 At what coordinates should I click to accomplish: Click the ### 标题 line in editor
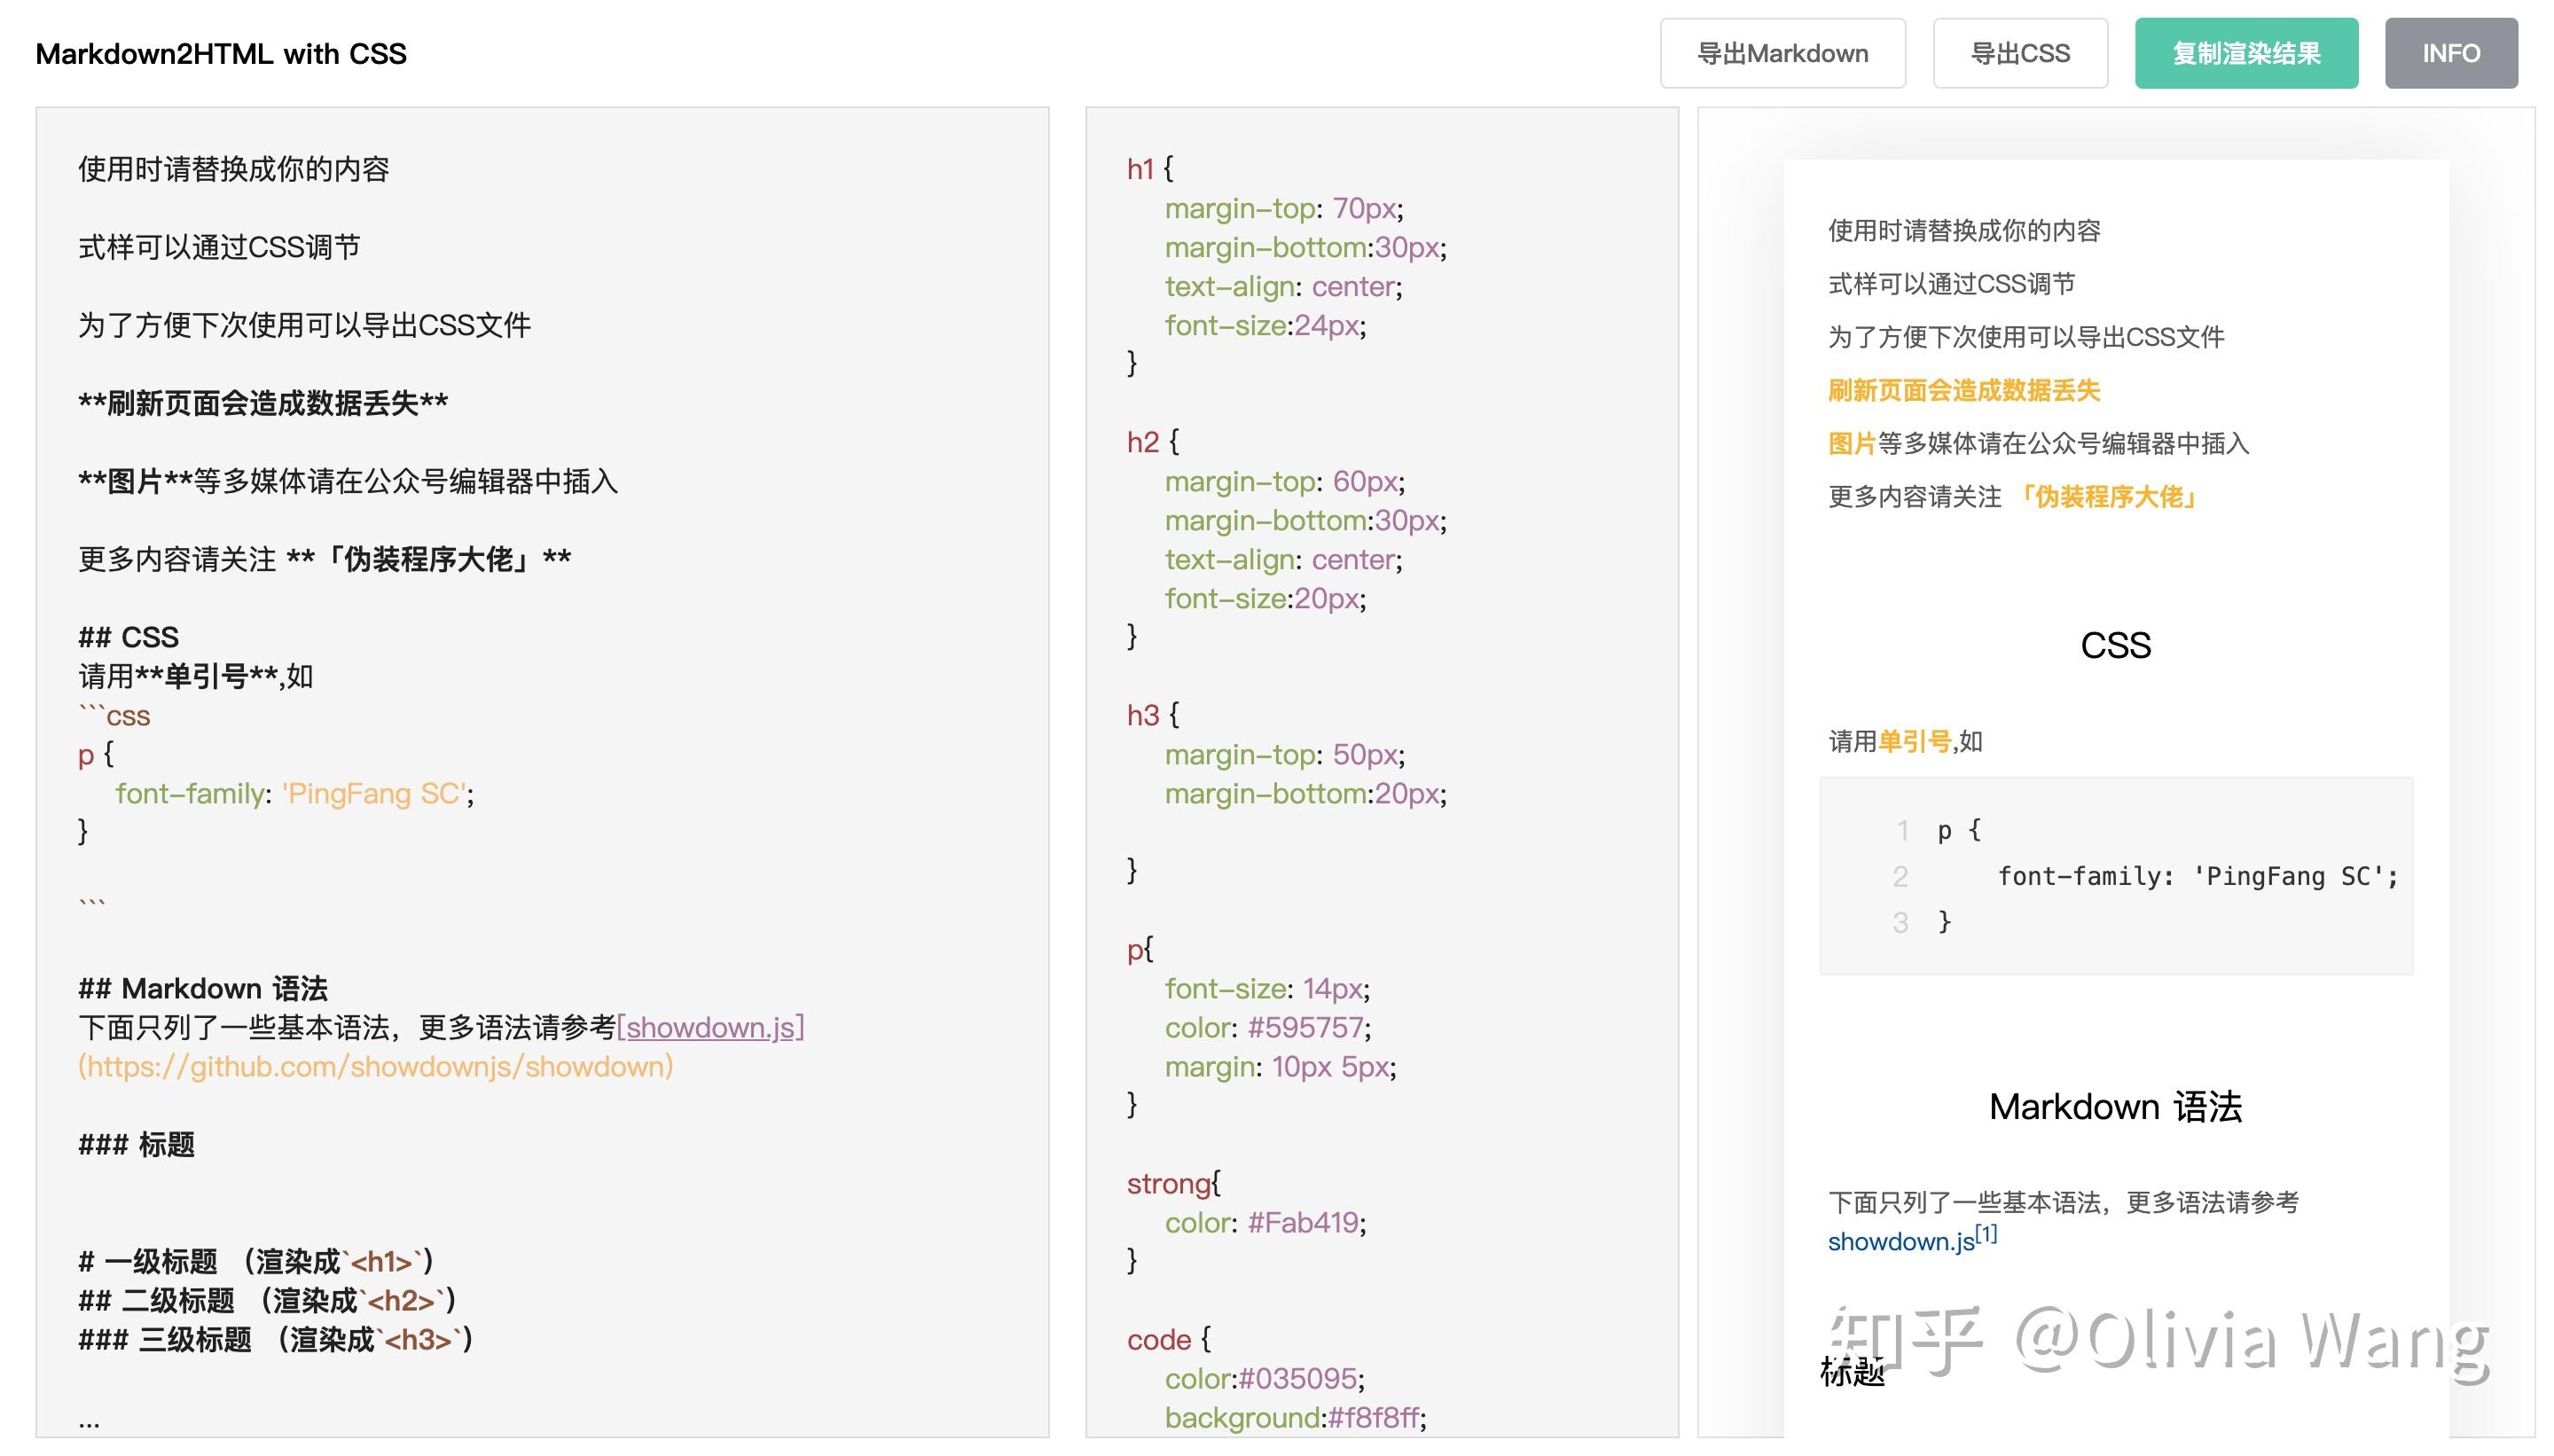point(136,1144)
